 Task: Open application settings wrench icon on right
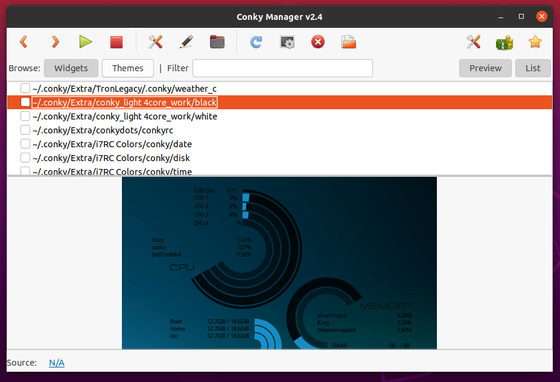point(473,42)
